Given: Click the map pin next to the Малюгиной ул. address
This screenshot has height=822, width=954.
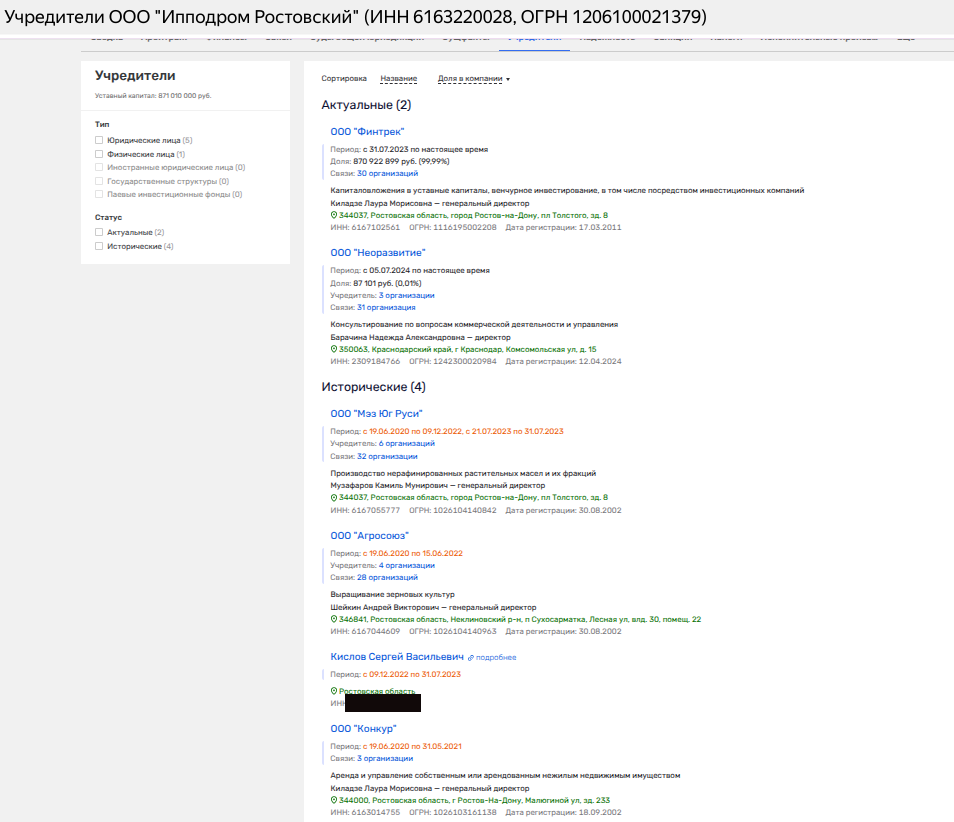Looking at the screenshot, I should pos(334,800).
